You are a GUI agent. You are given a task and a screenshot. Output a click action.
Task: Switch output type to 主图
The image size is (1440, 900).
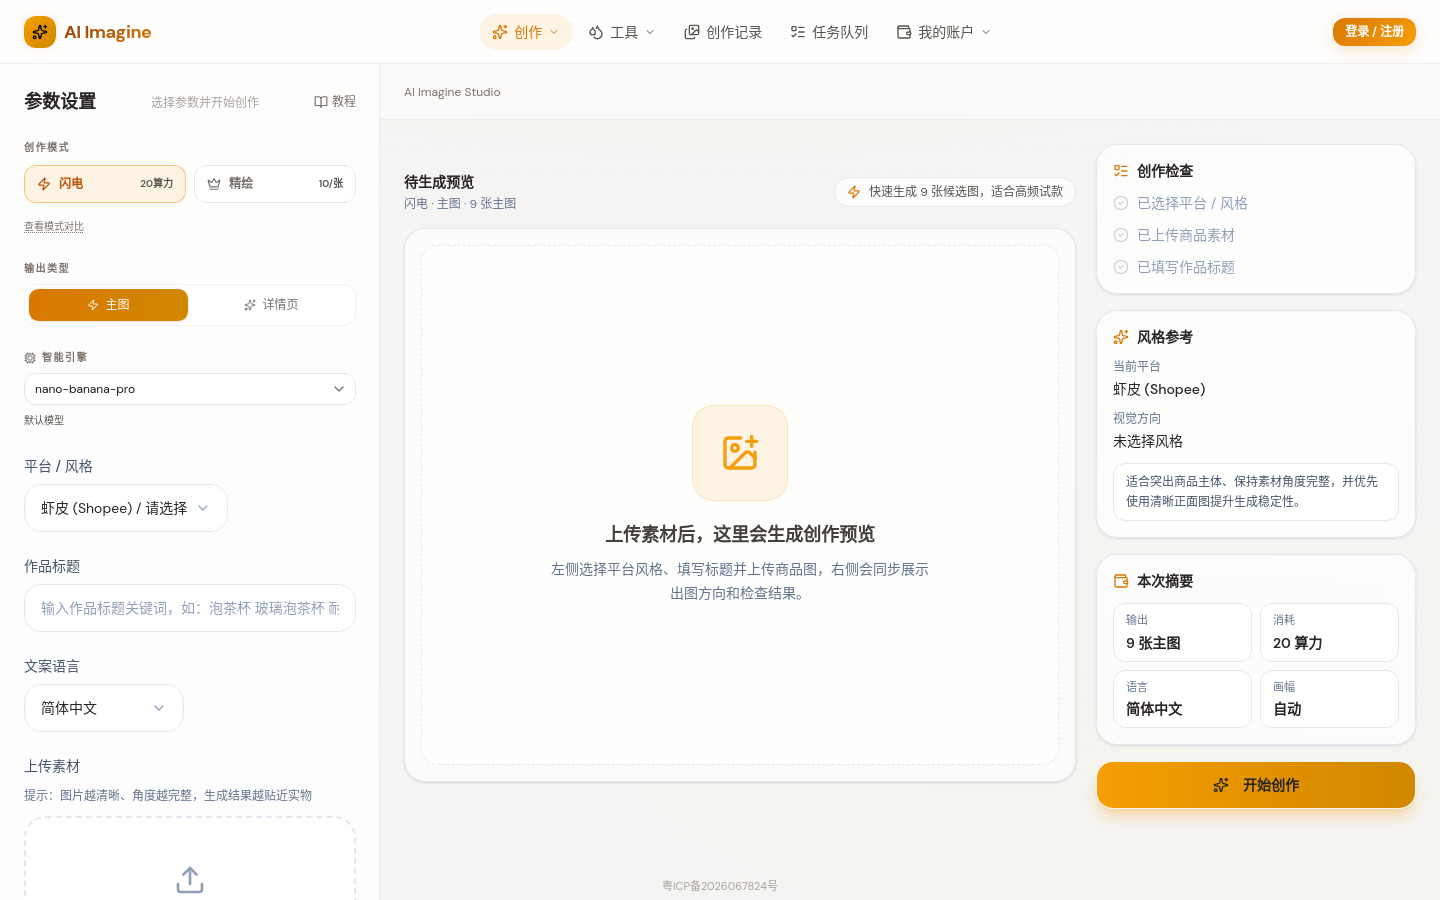[x=108, y=305]
